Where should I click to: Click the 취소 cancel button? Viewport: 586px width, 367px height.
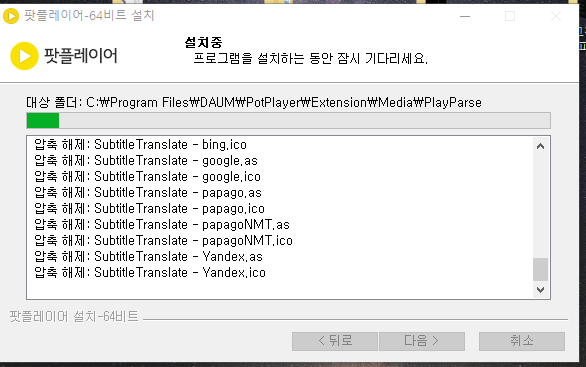(522, 341)
